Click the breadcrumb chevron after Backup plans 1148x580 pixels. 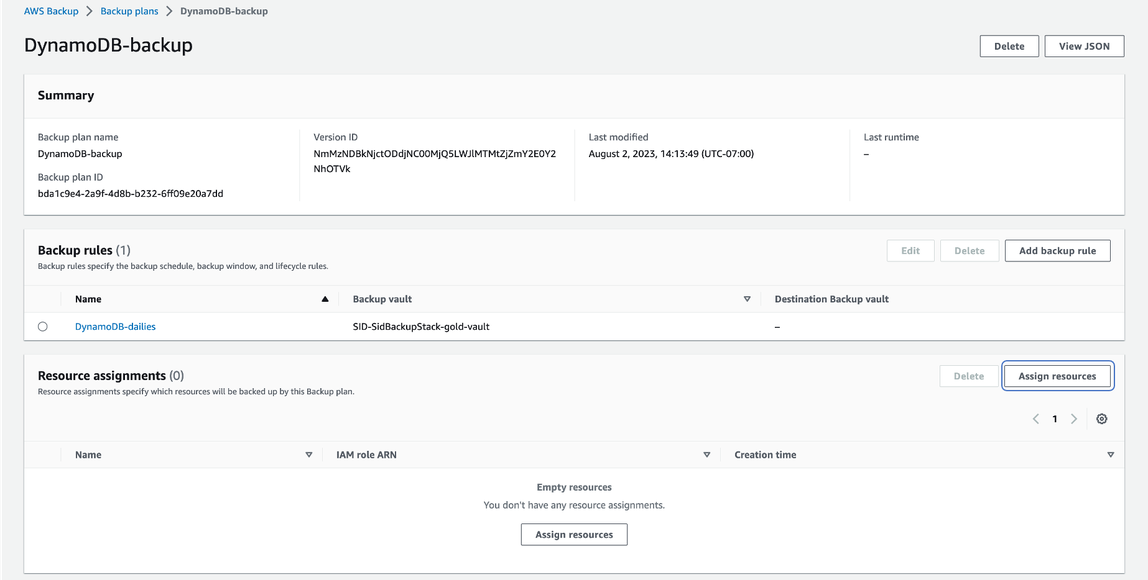tap(169, 11)
